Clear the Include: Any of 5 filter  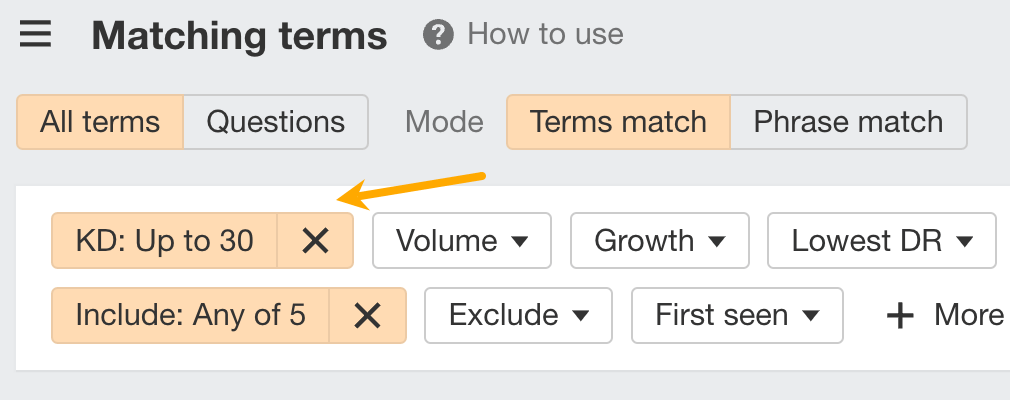pos(368,316)
